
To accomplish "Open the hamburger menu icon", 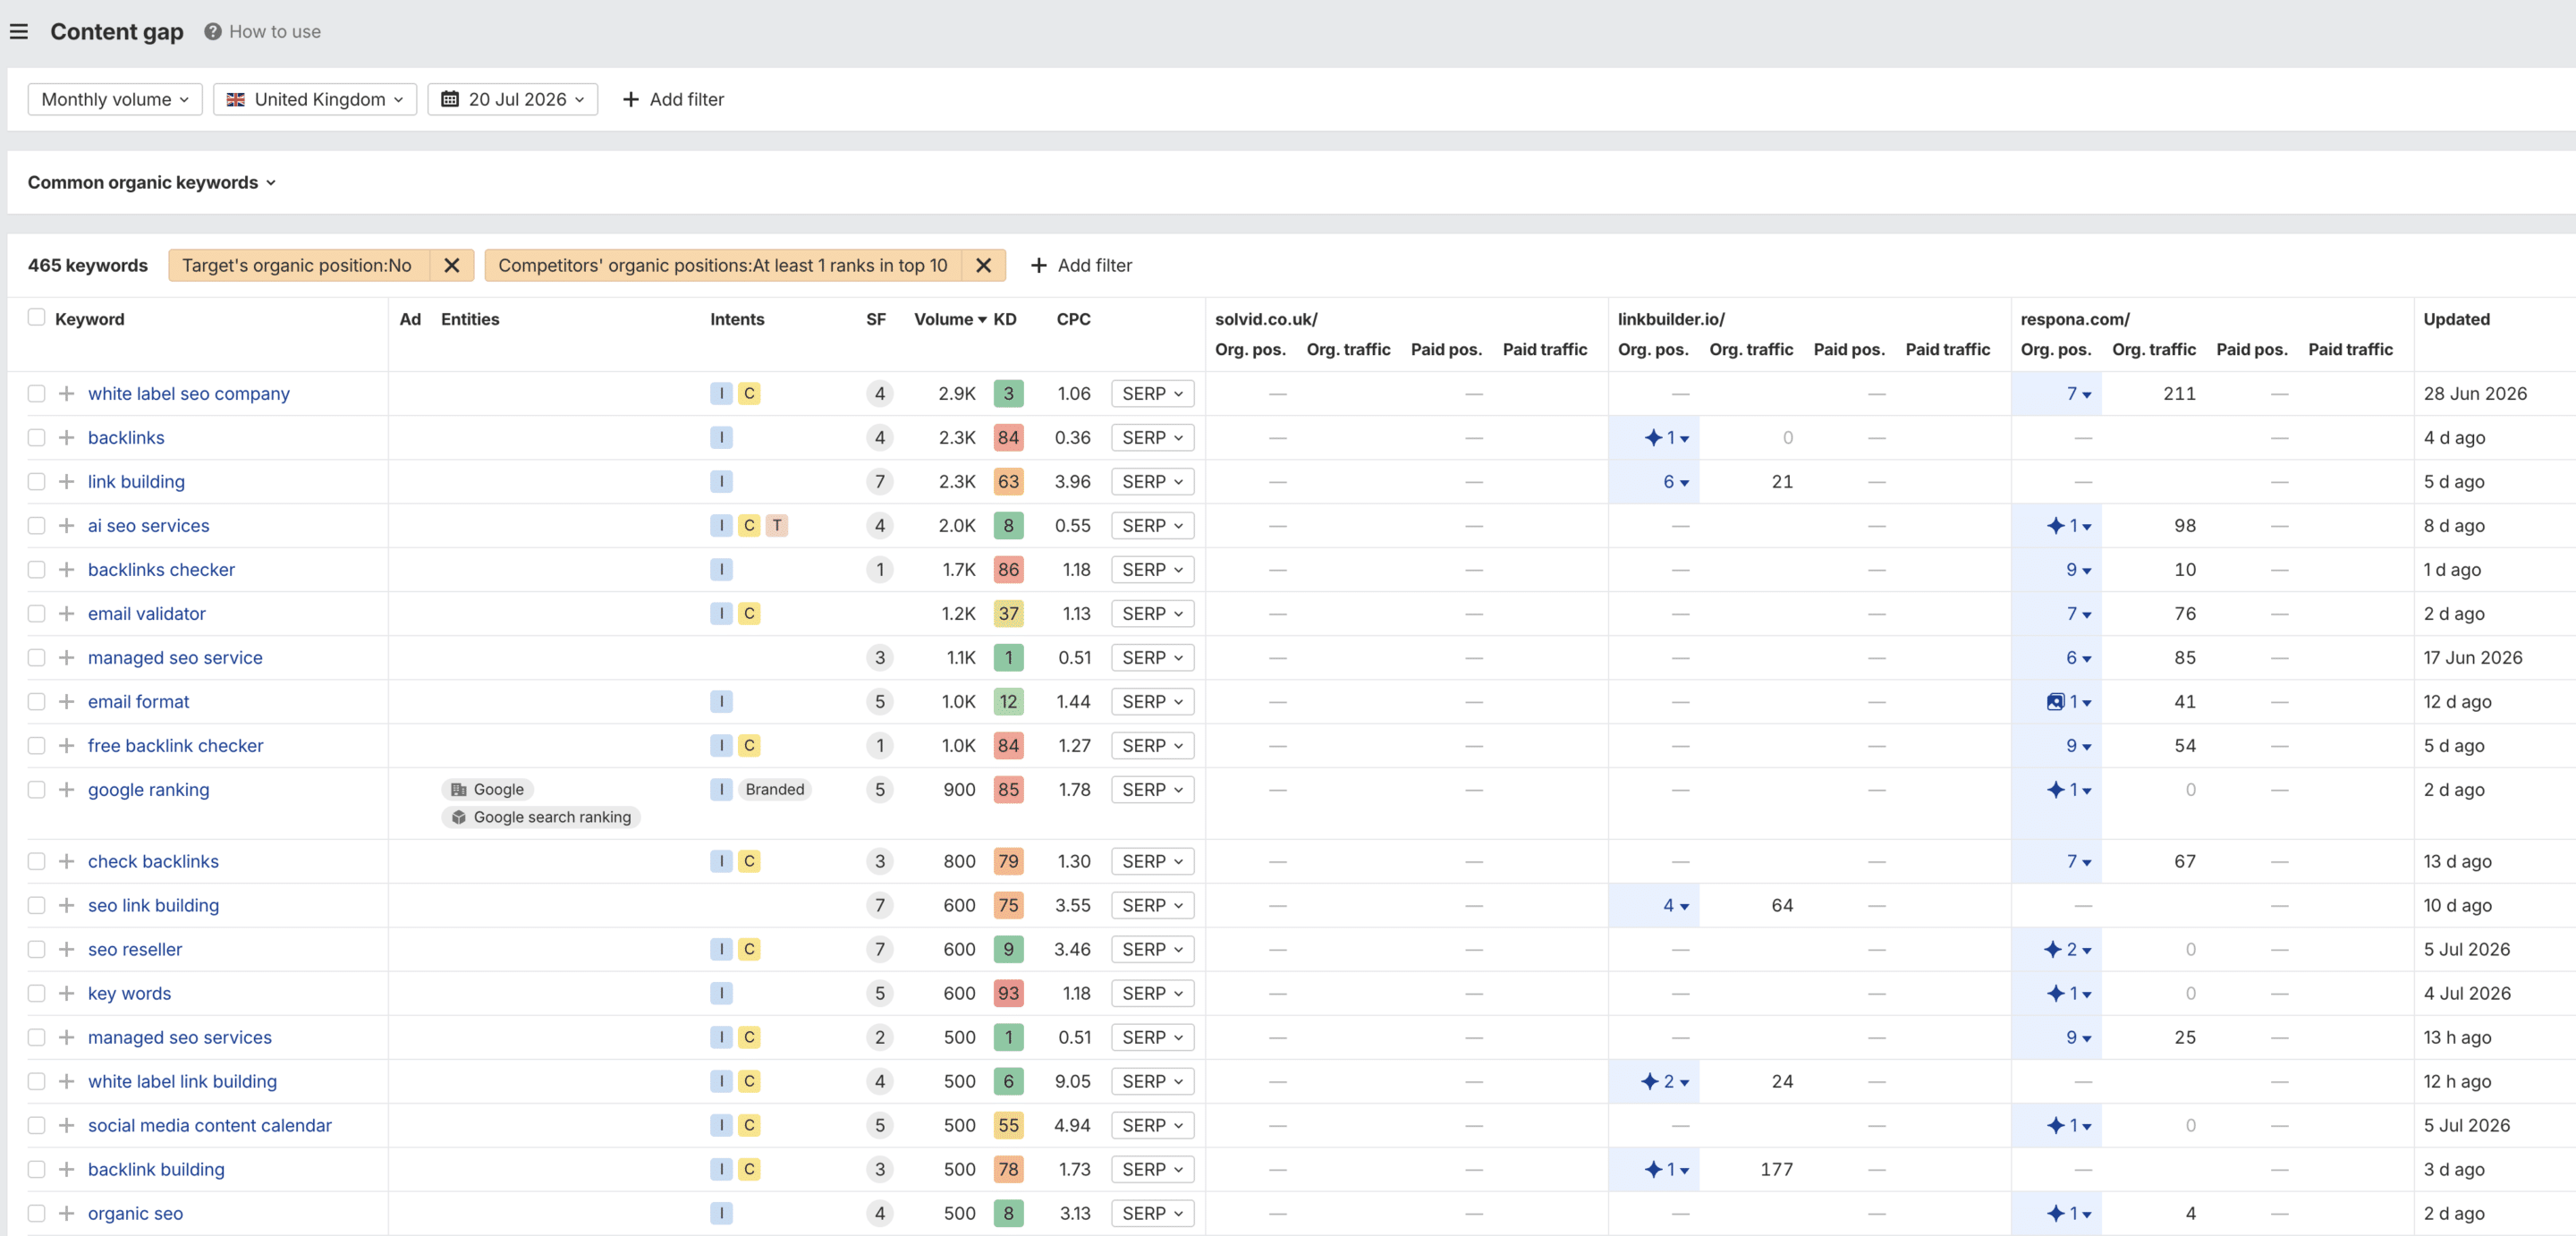I will click(18, 32).
